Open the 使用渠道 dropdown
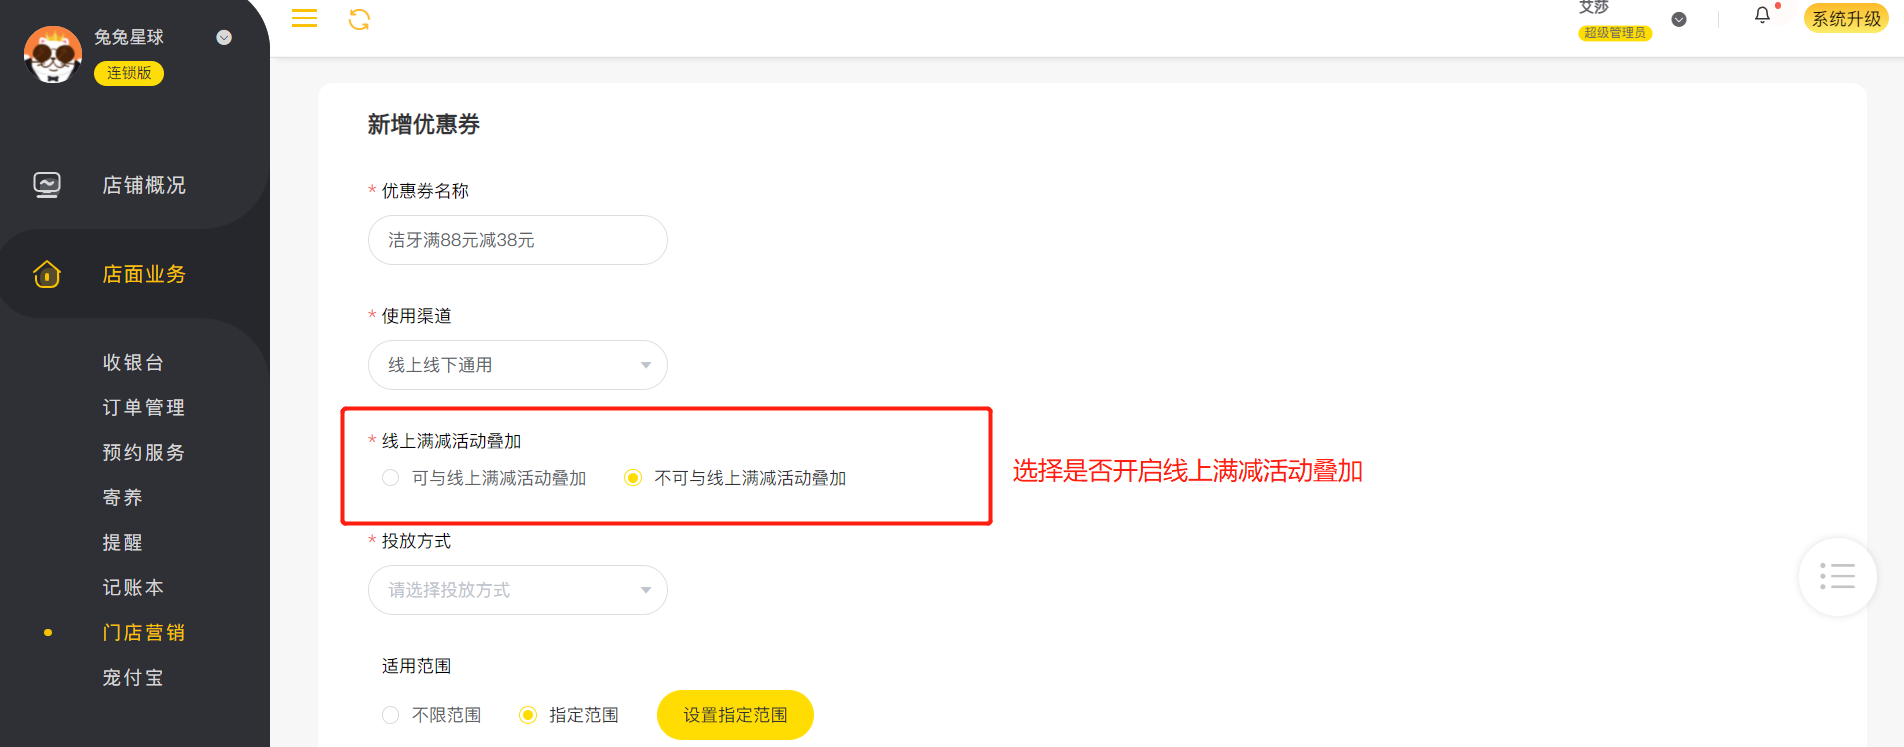 tap(518, 365)
